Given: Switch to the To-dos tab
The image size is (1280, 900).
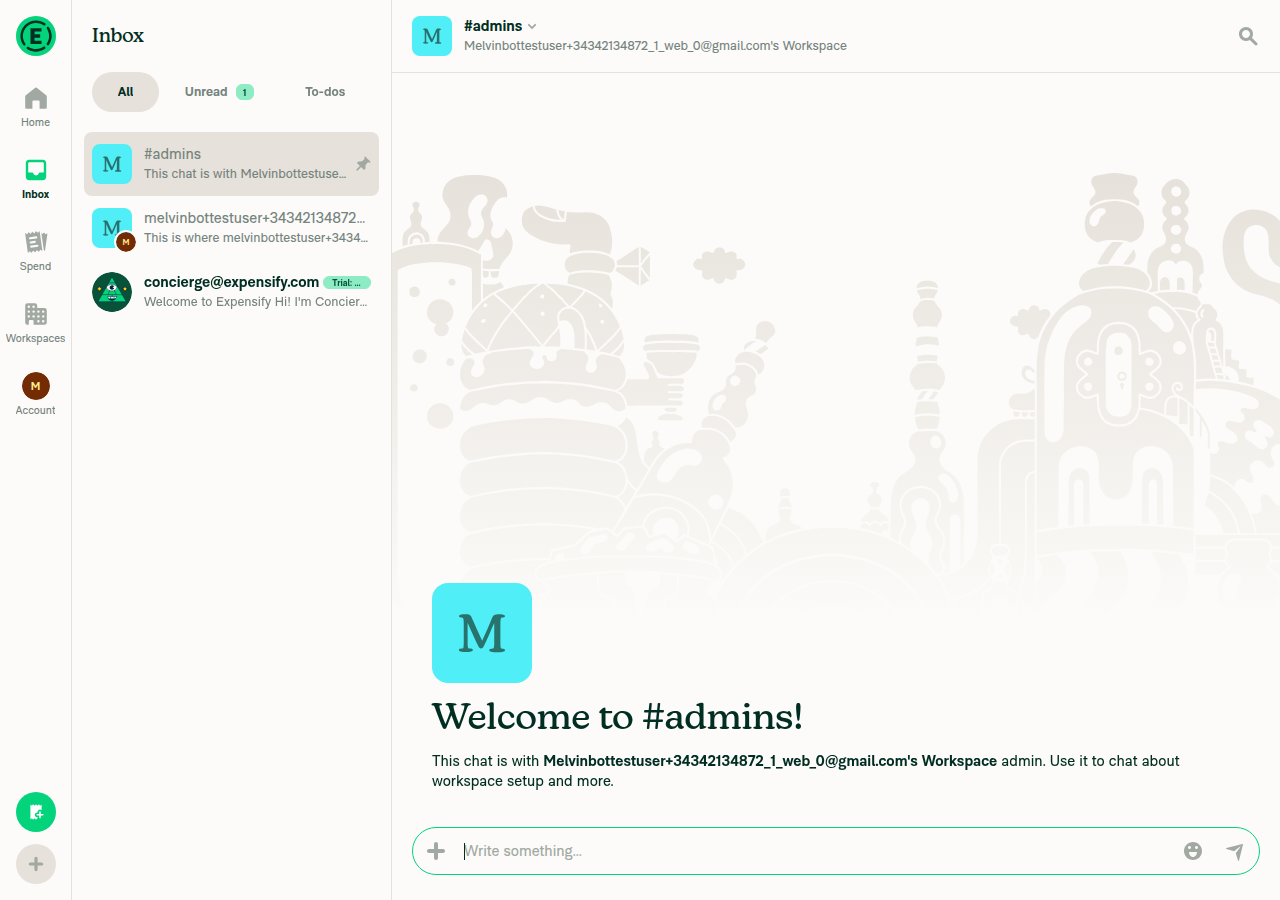Looking at the screenshot, I should coord(325,92).
